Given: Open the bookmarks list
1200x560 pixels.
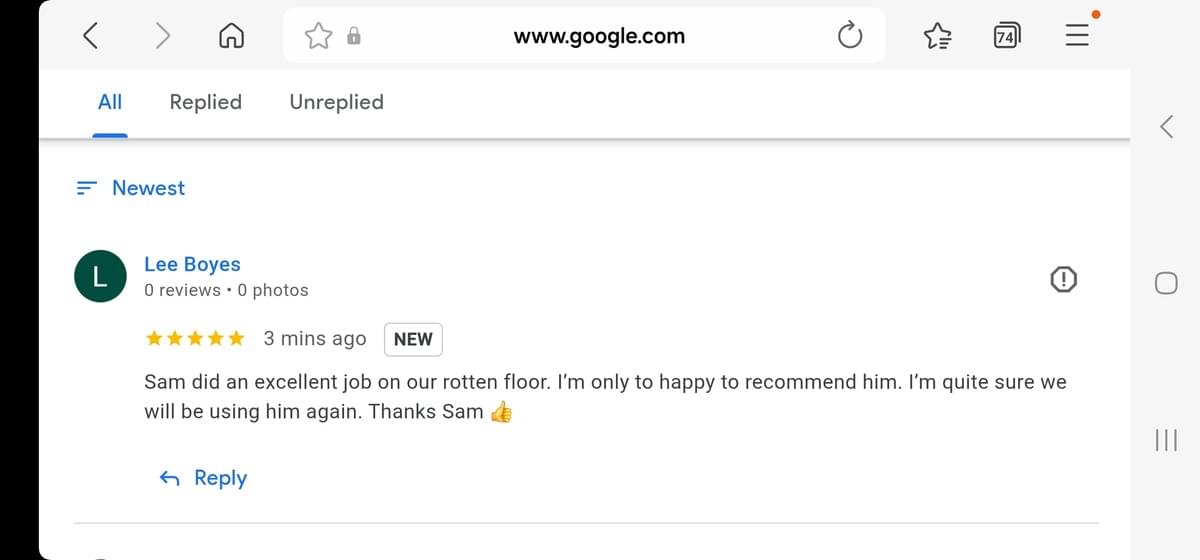Looking at the screenshot, I should tap(937, 37).
